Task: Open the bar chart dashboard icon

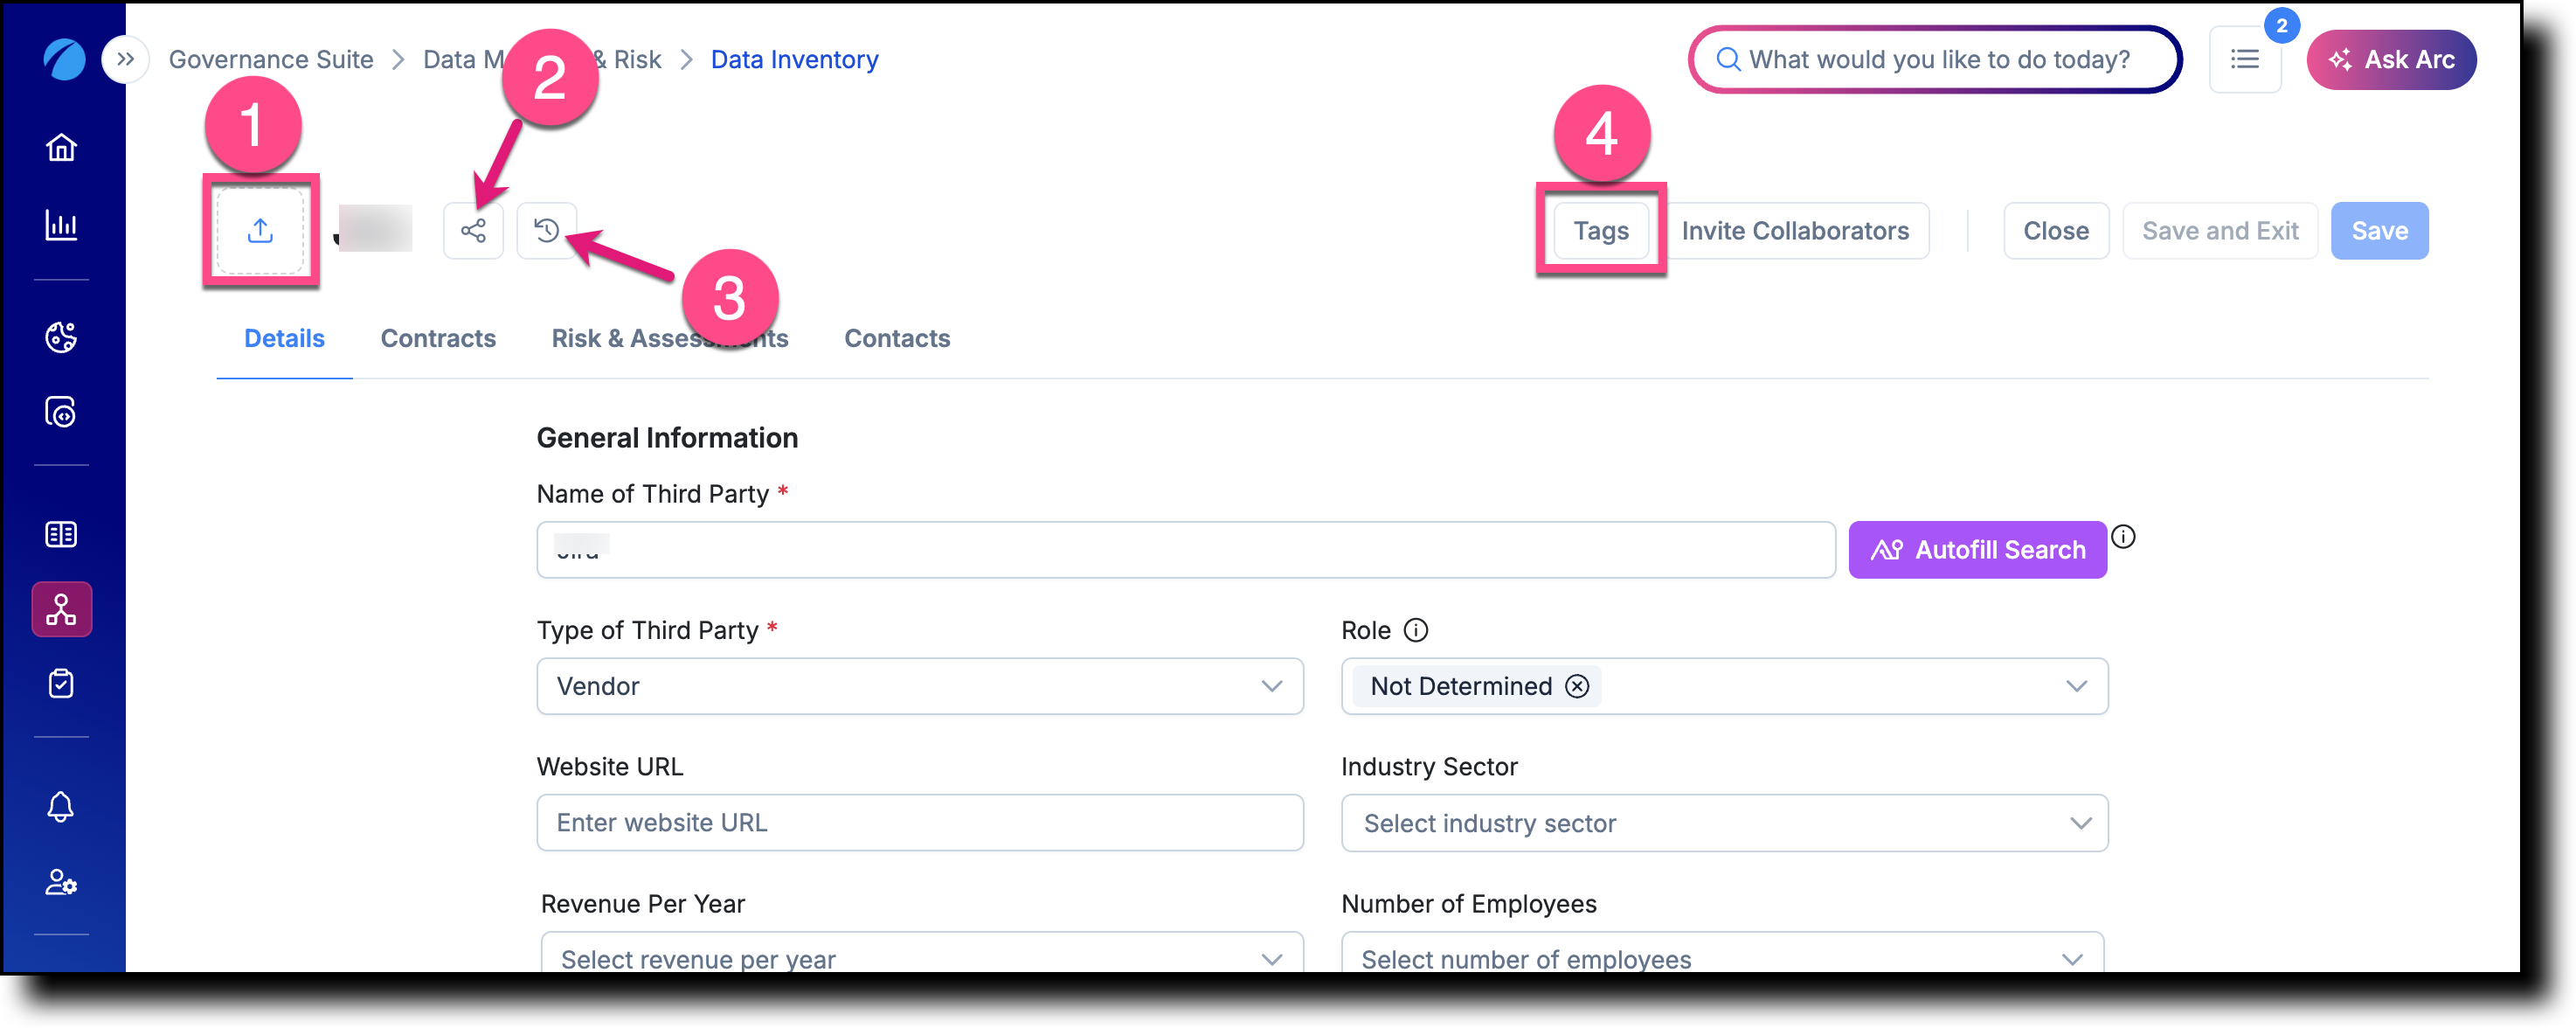Action: (x=61, y=225)
